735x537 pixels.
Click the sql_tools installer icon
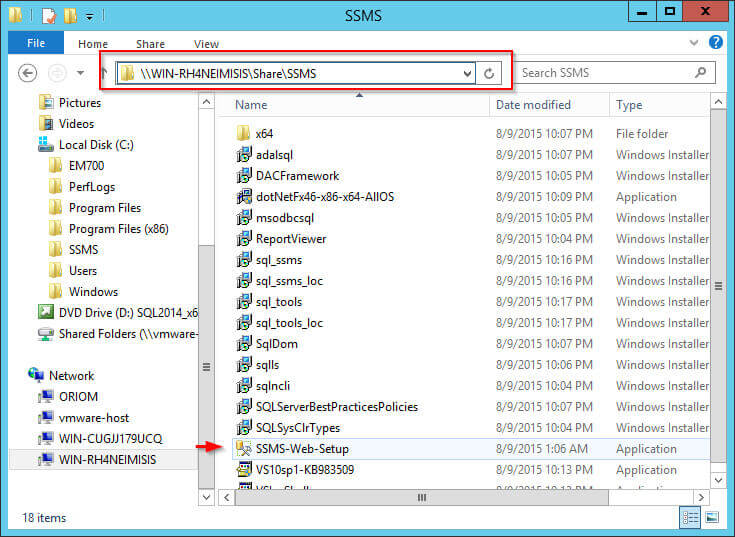244,302
